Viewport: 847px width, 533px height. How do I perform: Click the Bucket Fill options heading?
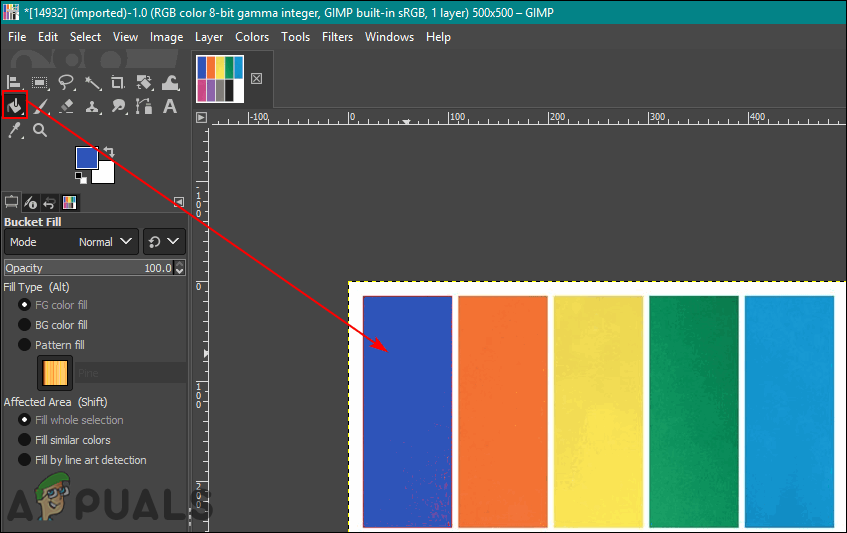click(32, 222)
